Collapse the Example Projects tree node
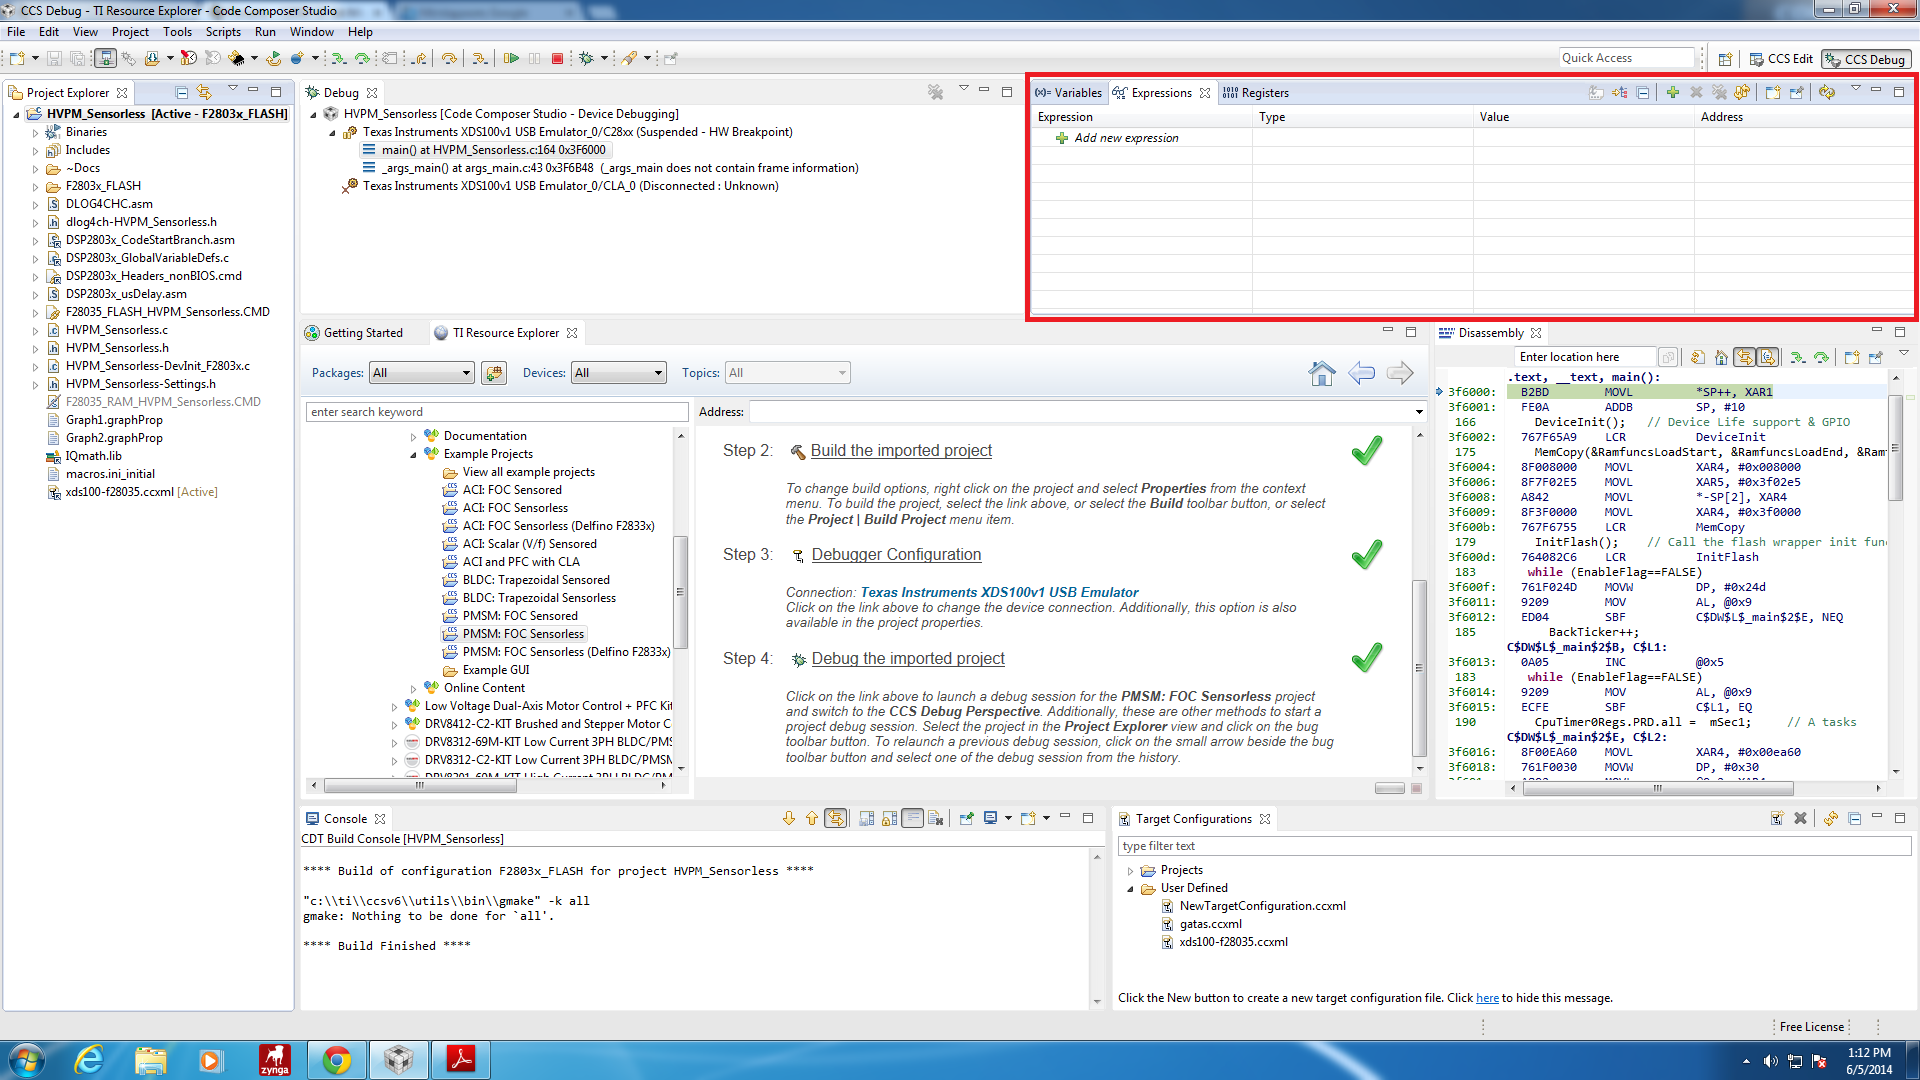This screenshot has width=1920, height=1080. click(x=412, y=453)
